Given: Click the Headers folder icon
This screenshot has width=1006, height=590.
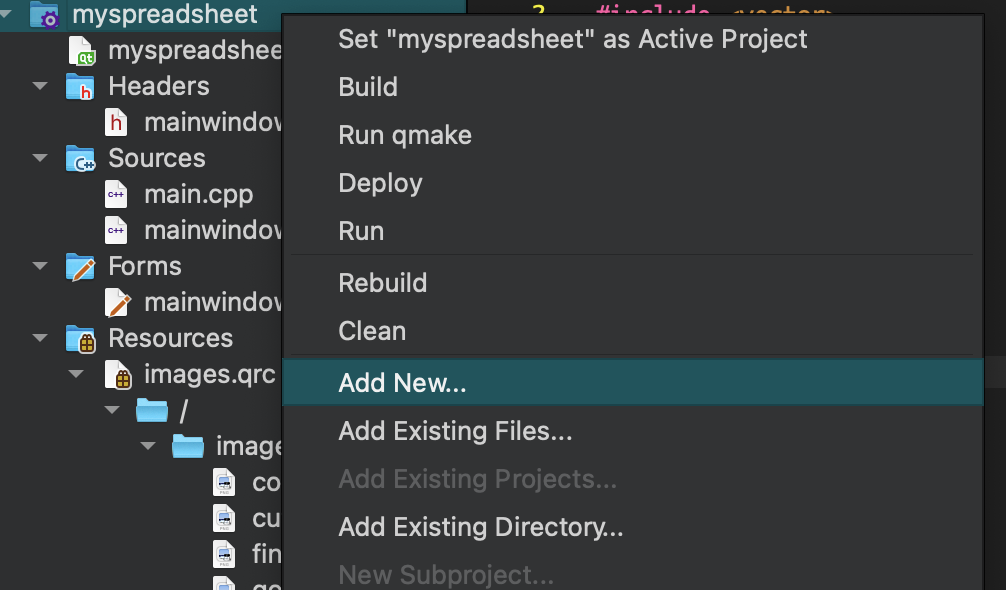Looking at the screenshot, I should click(x=80, y=86).
